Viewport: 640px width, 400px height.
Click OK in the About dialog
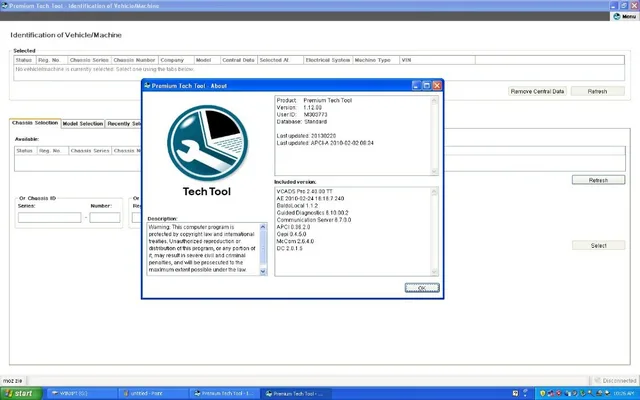coord(422,288)
